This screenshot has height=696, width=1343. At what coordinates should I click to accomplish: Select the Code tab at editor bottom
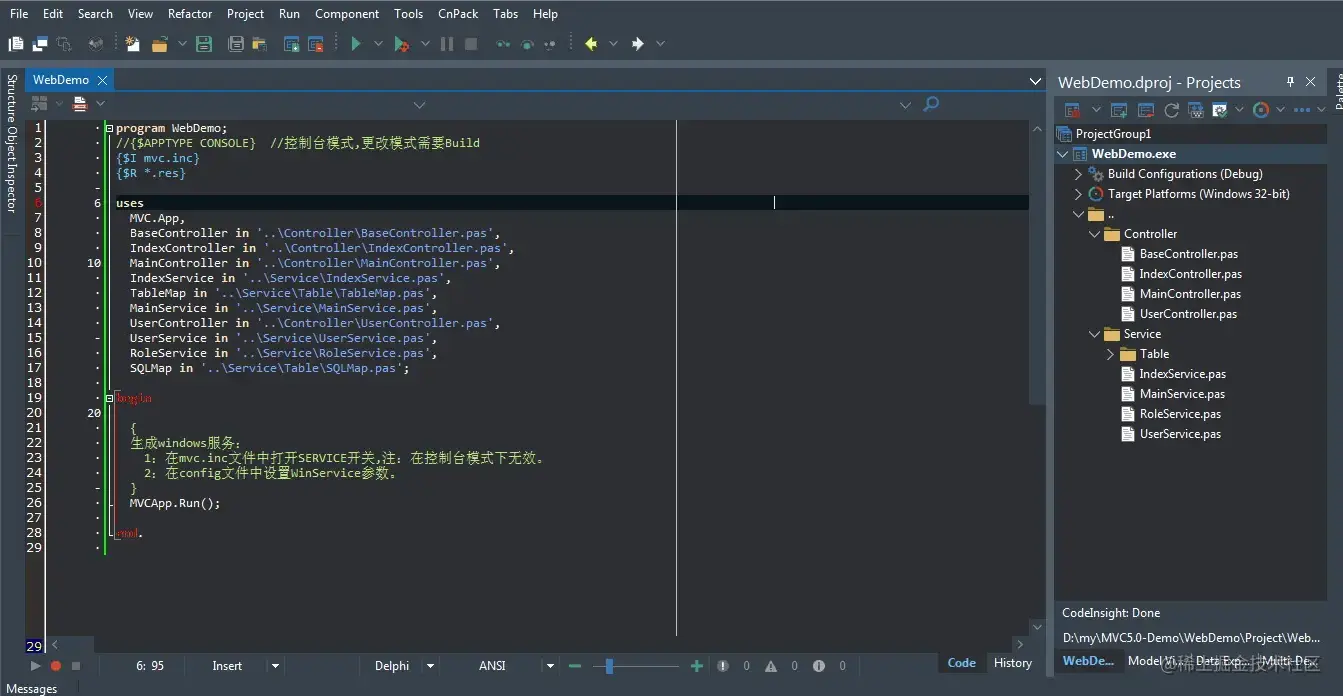tap(961, 662)
